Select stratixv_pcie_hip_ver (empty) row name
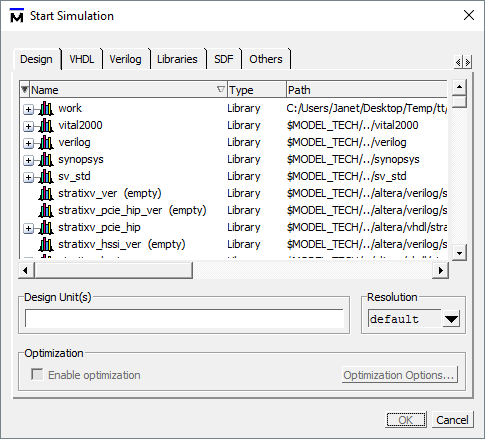Screen dimensions: 485x439 click(x=132, y=210)
